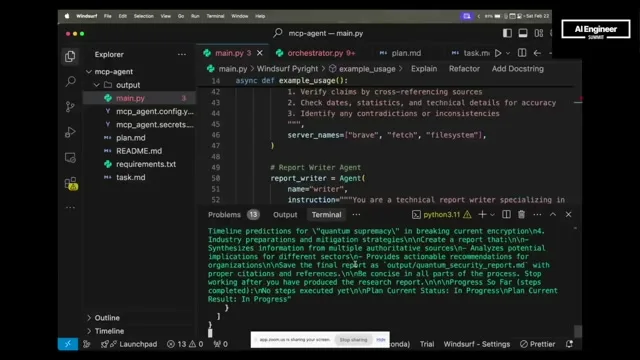Click Explain code action
Image resolution: width=640 pixels, height=360 pixels.
coord(424,69)
